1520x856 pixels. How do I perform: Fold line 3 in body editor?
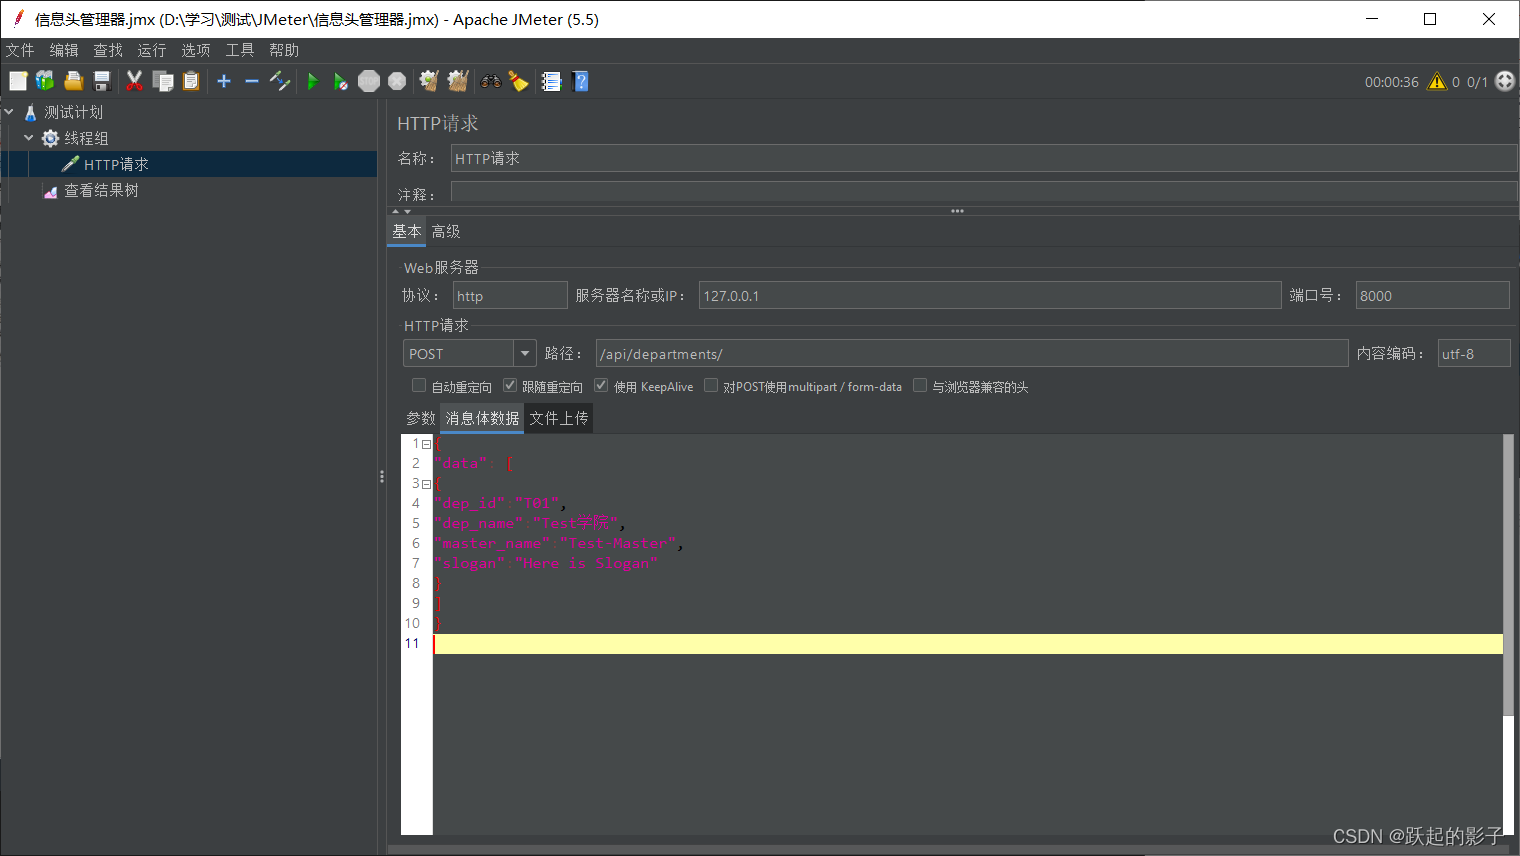[426, 484]
